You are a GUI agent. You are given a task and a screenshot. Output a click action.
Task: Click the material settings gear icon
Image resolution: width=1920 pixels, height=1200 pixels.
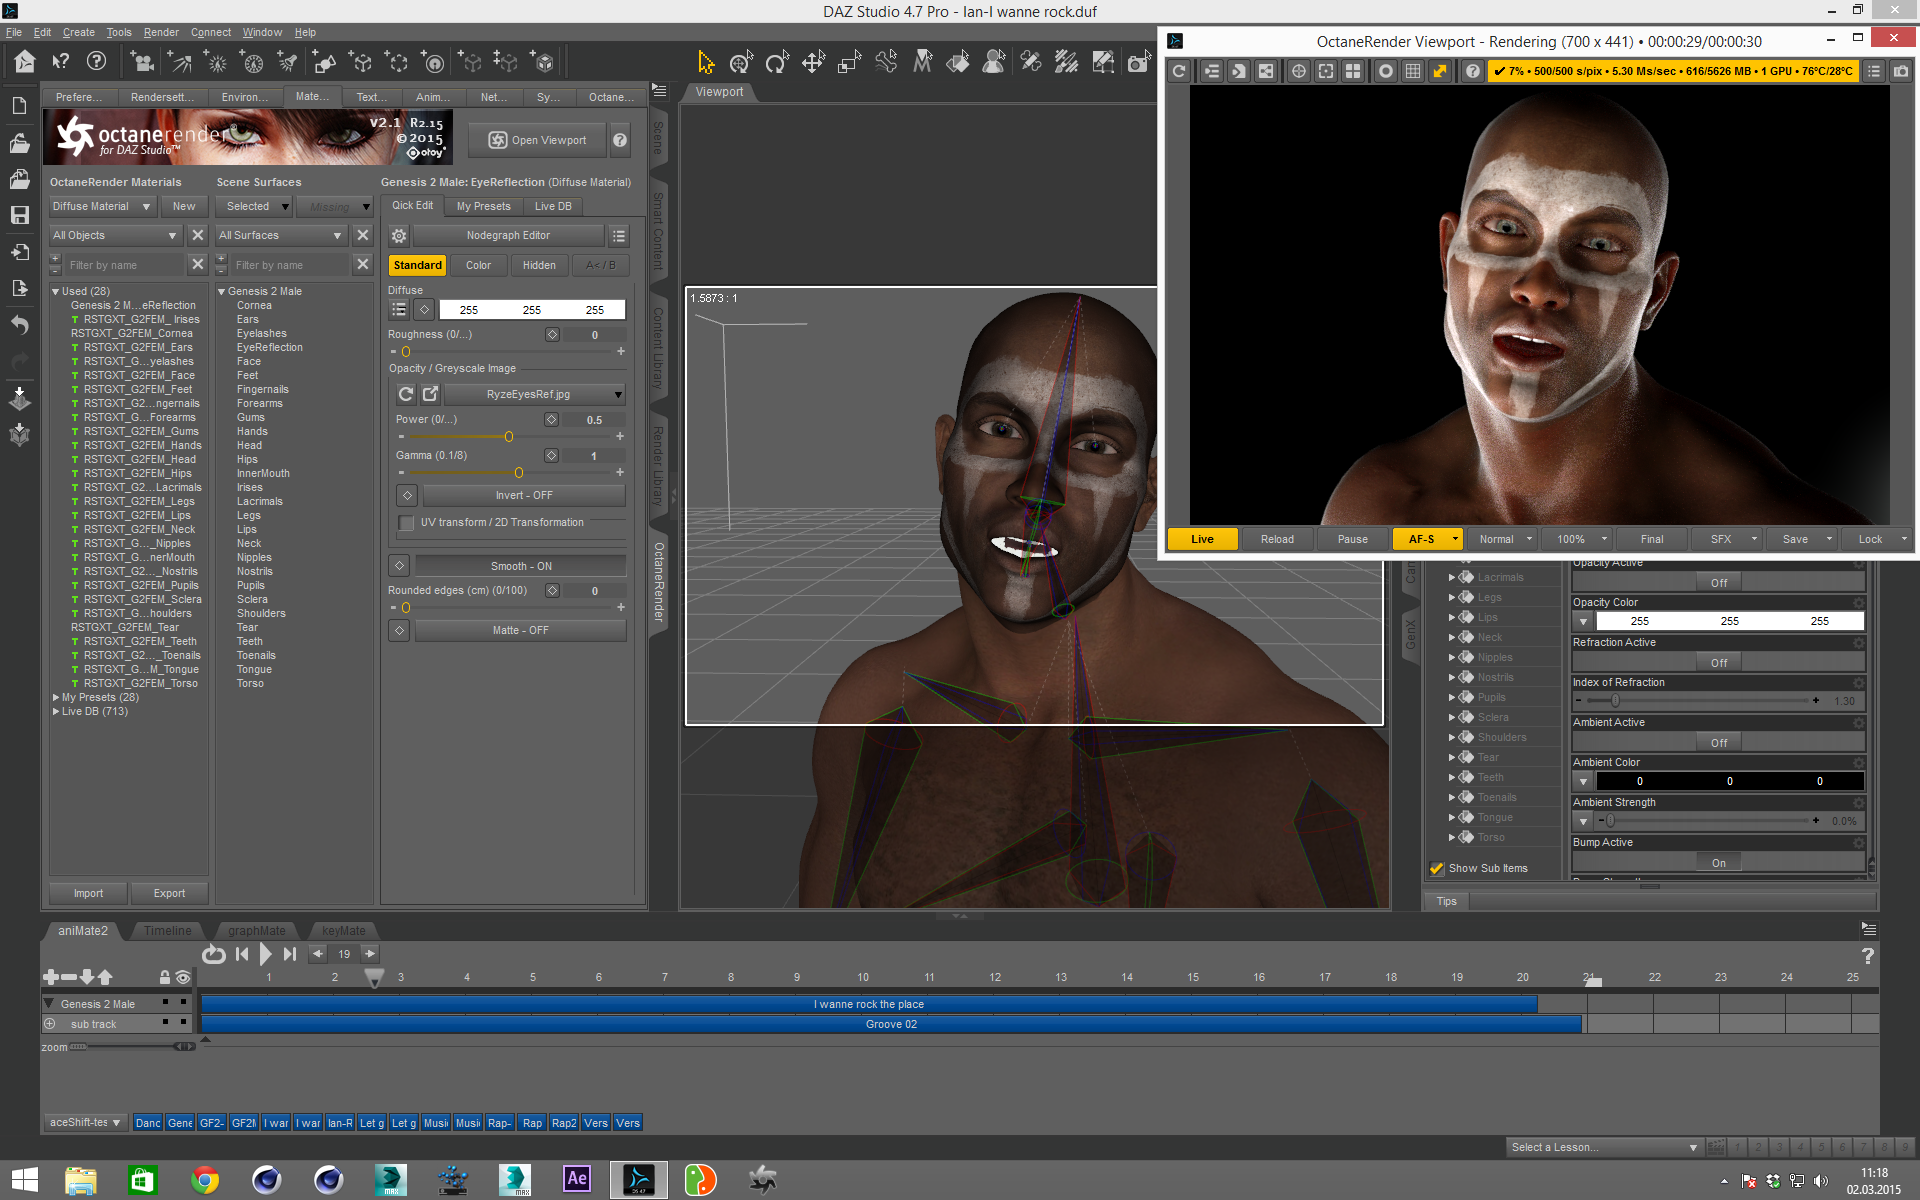(x=399, y=236)
